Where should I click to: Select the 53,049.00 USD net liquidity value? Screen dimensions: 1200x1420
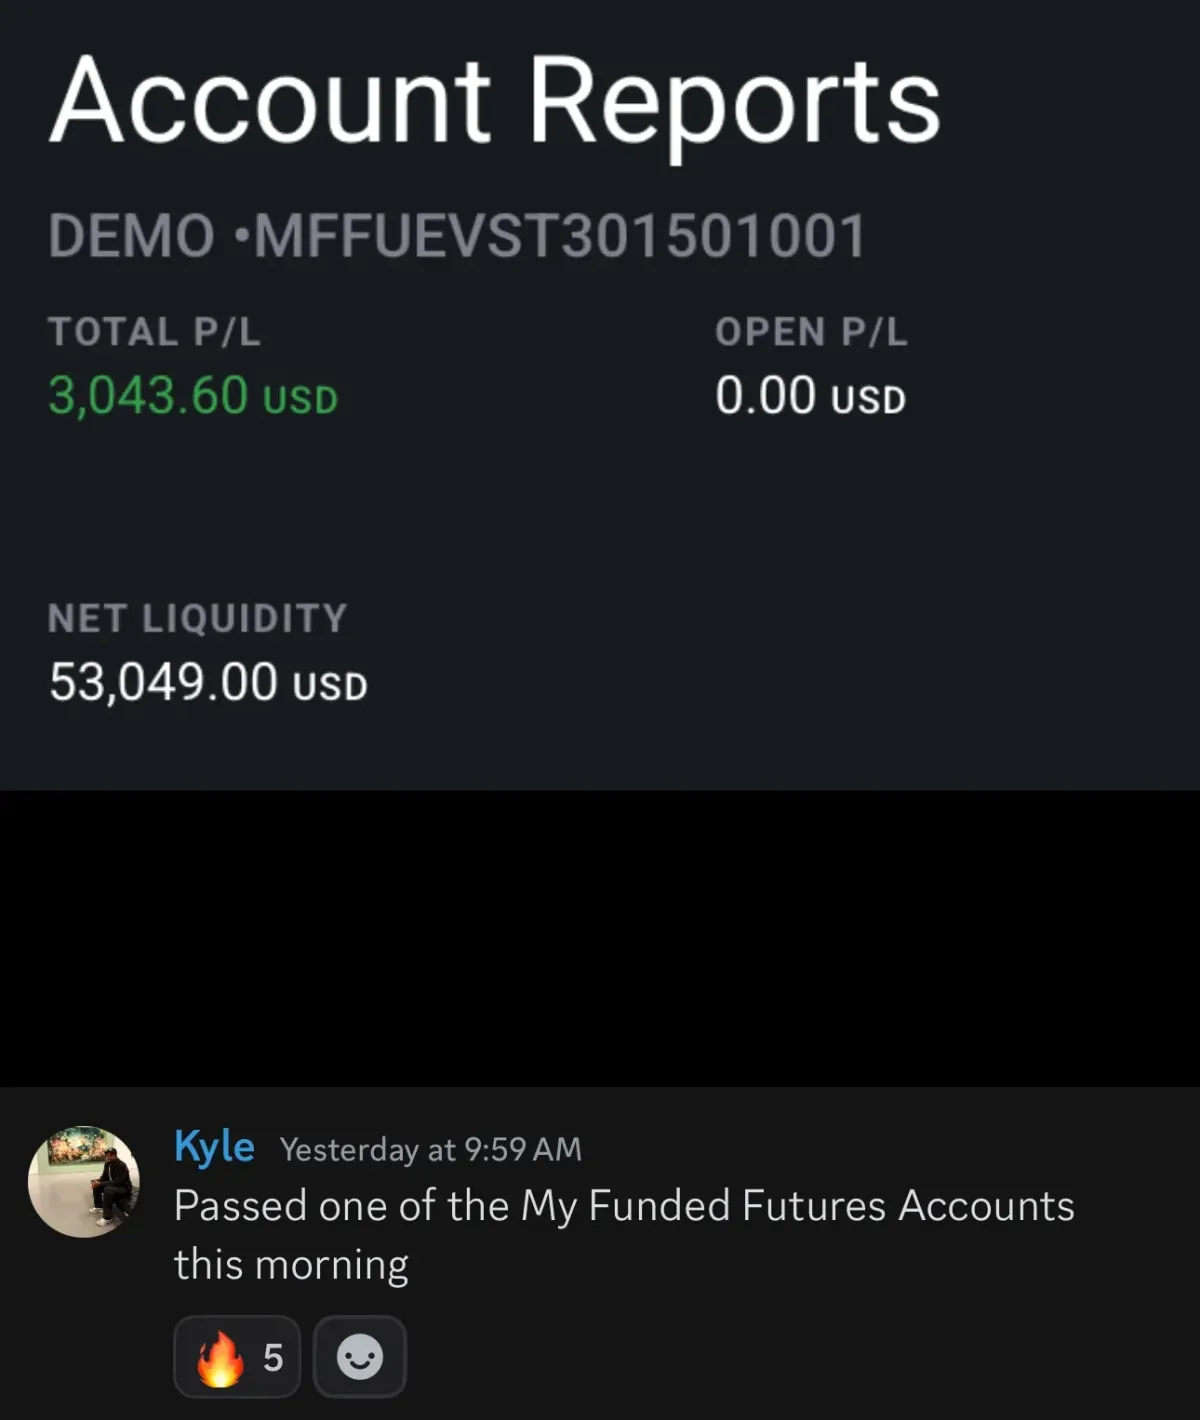(x=208, y=682)
